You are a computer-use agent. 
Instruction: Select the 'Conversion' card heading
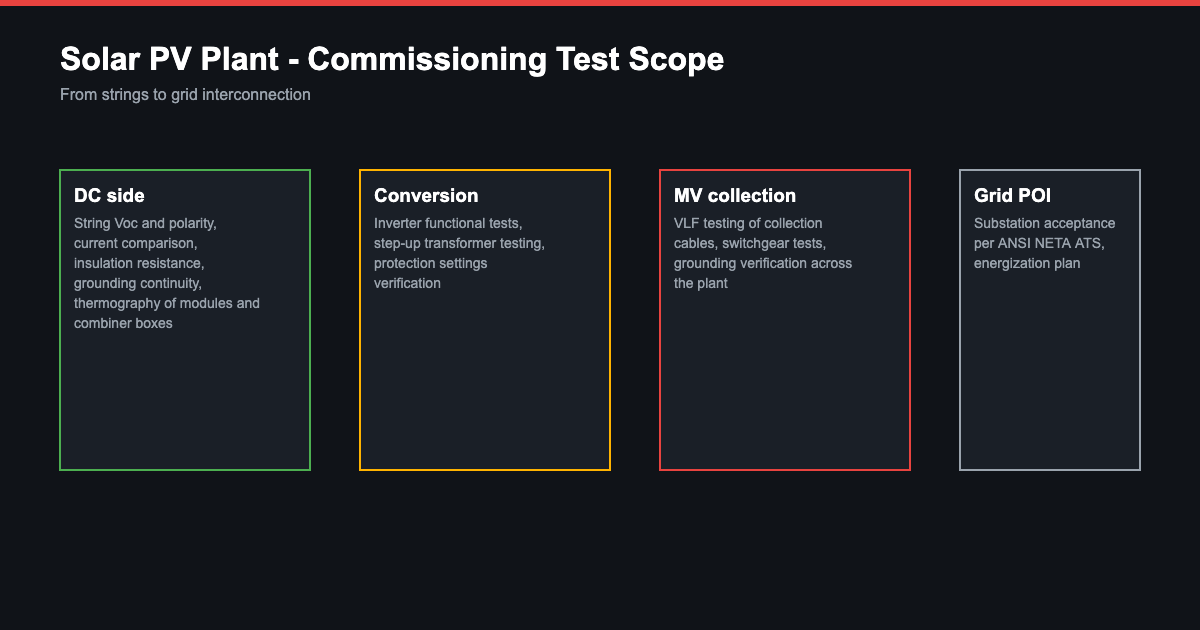[x=426, y=196]
